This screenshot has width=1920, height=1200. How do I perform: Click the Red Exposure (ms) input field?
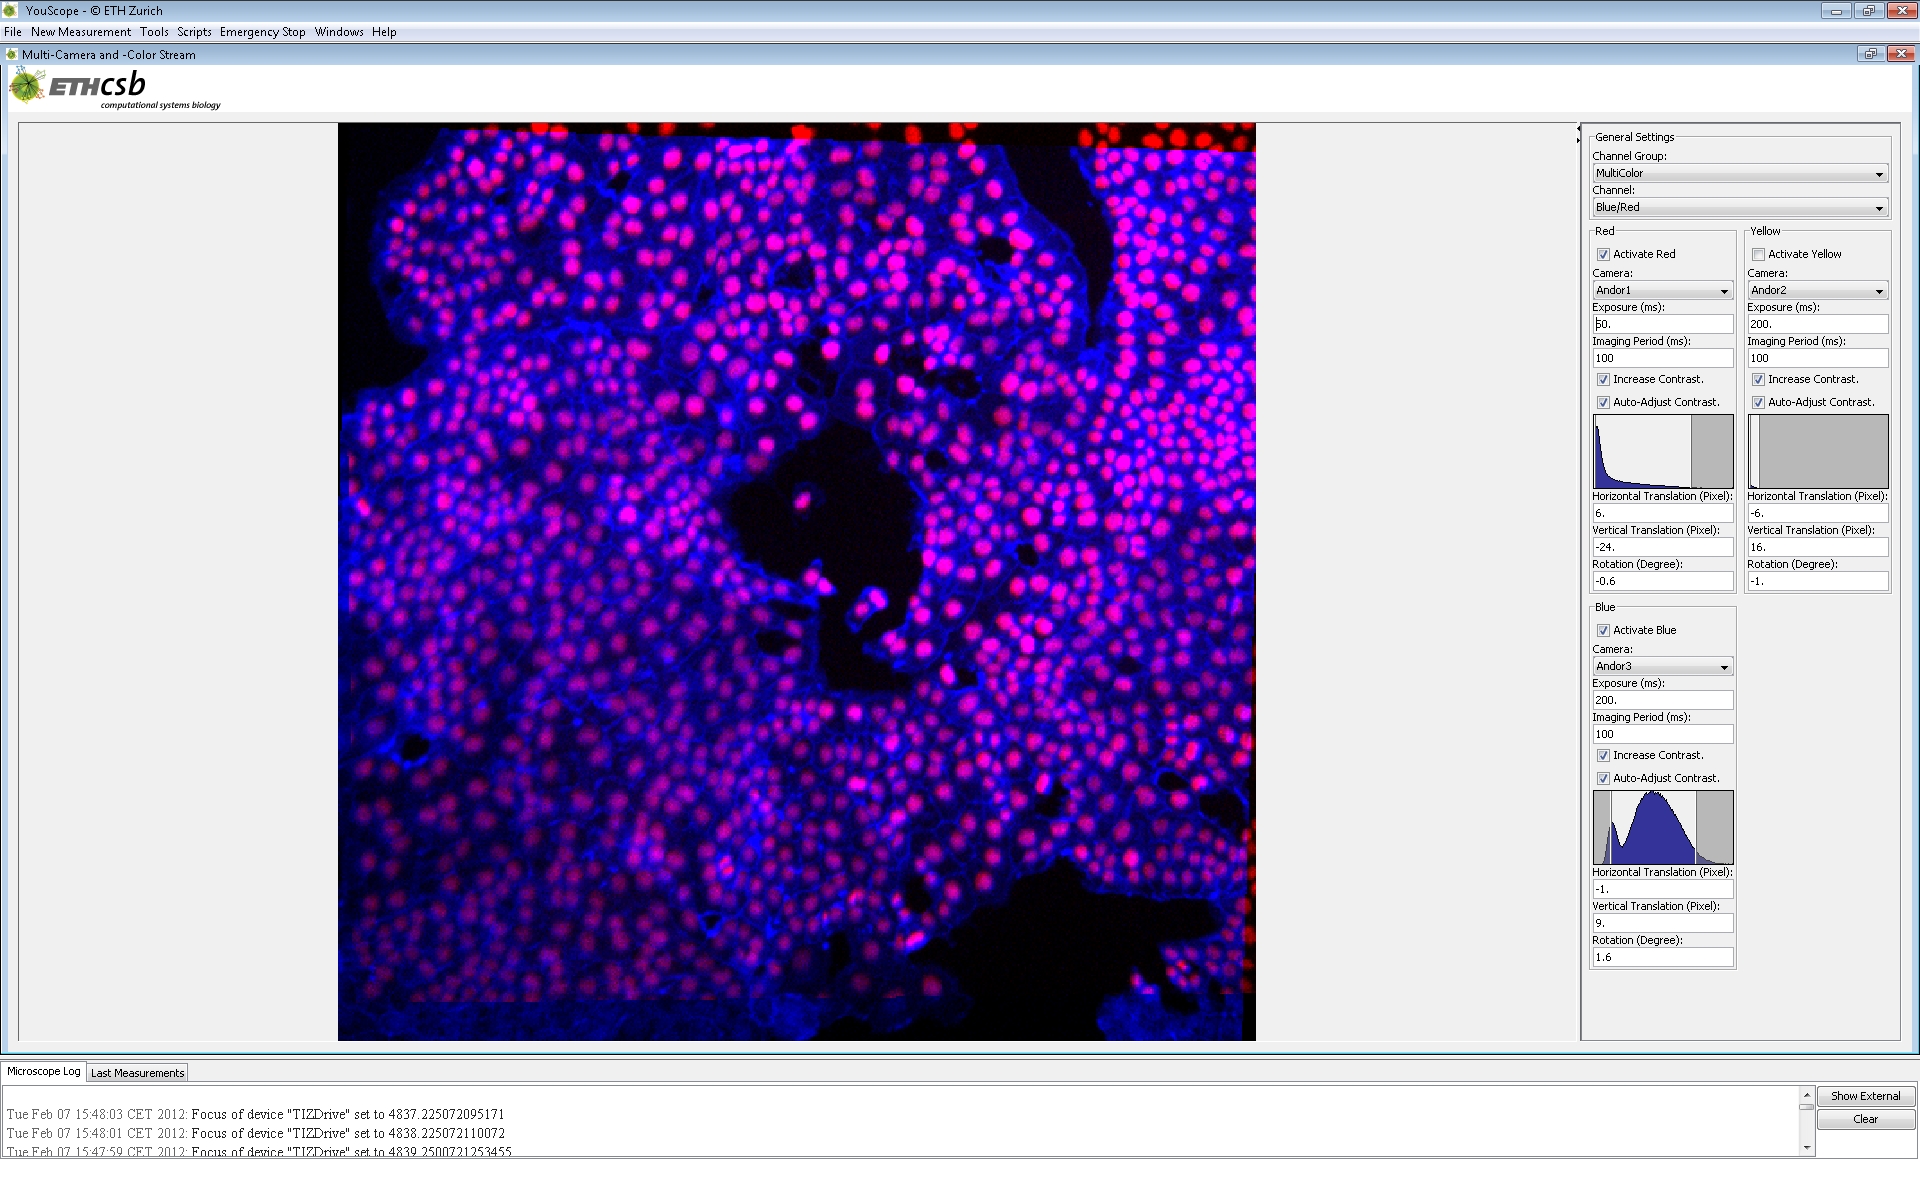click(x=1662, y=324)
